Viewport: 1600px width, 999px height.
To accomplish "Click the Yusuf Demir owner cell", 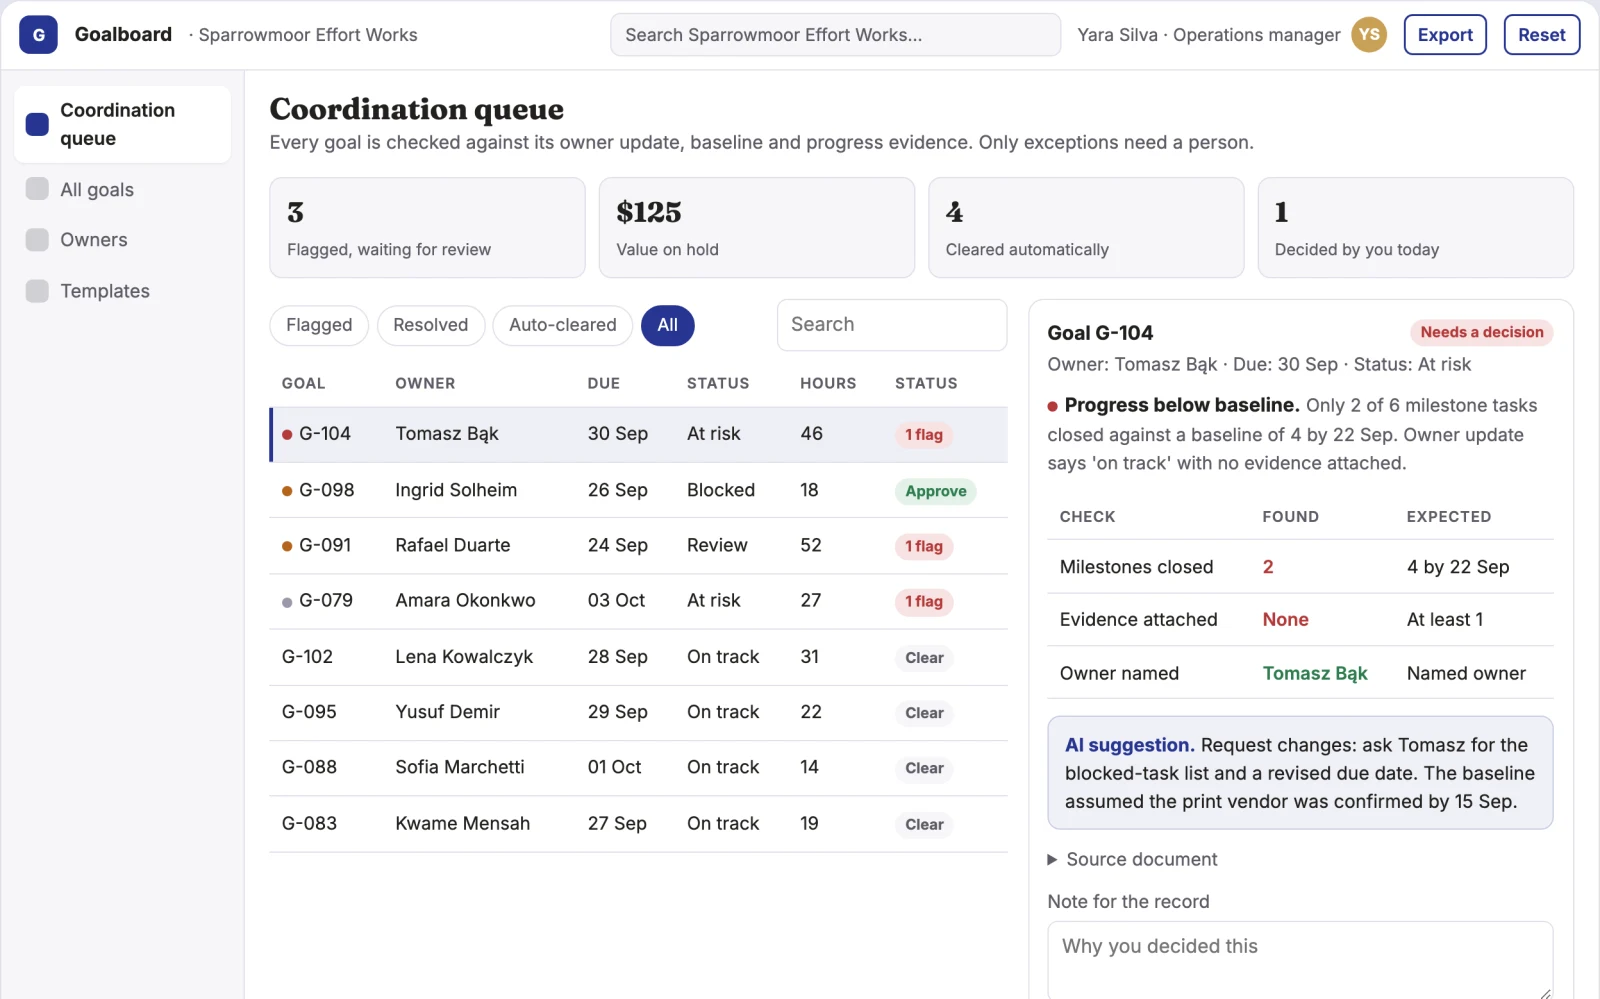I will (x=447, y=712).
